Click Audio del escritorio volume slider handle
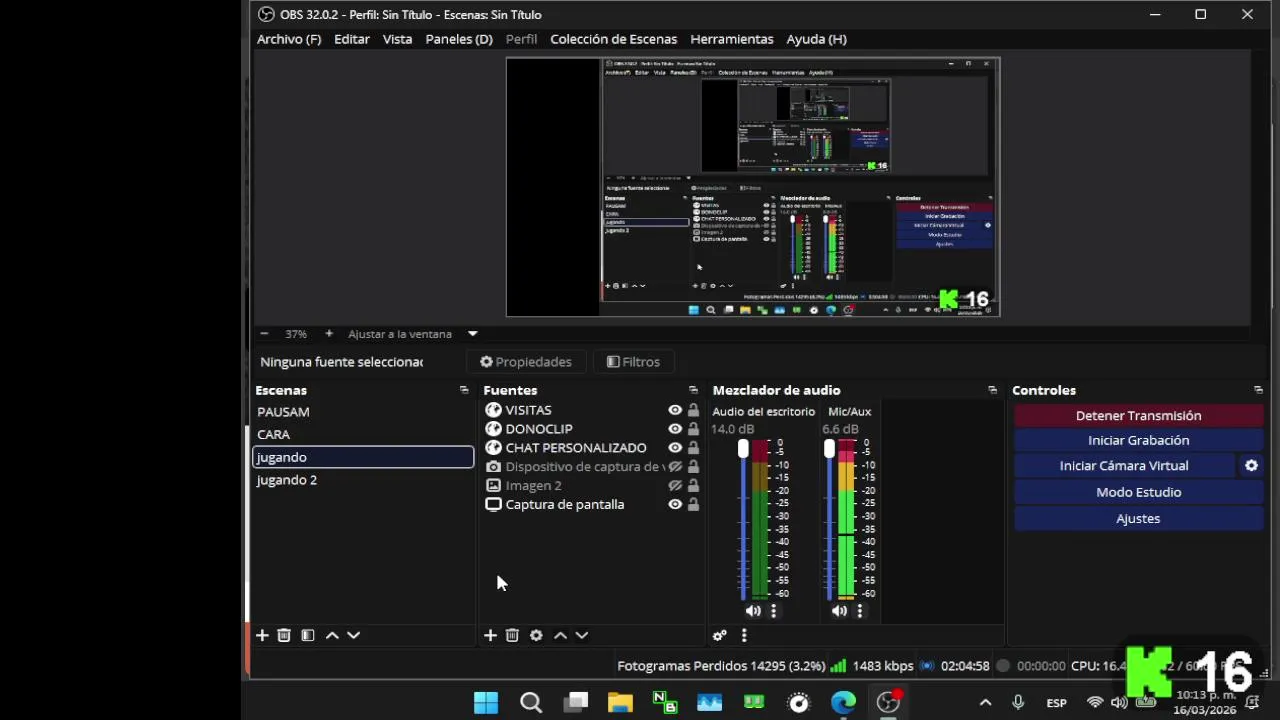Screen dimensions: 1280x720 pos(743,449)
